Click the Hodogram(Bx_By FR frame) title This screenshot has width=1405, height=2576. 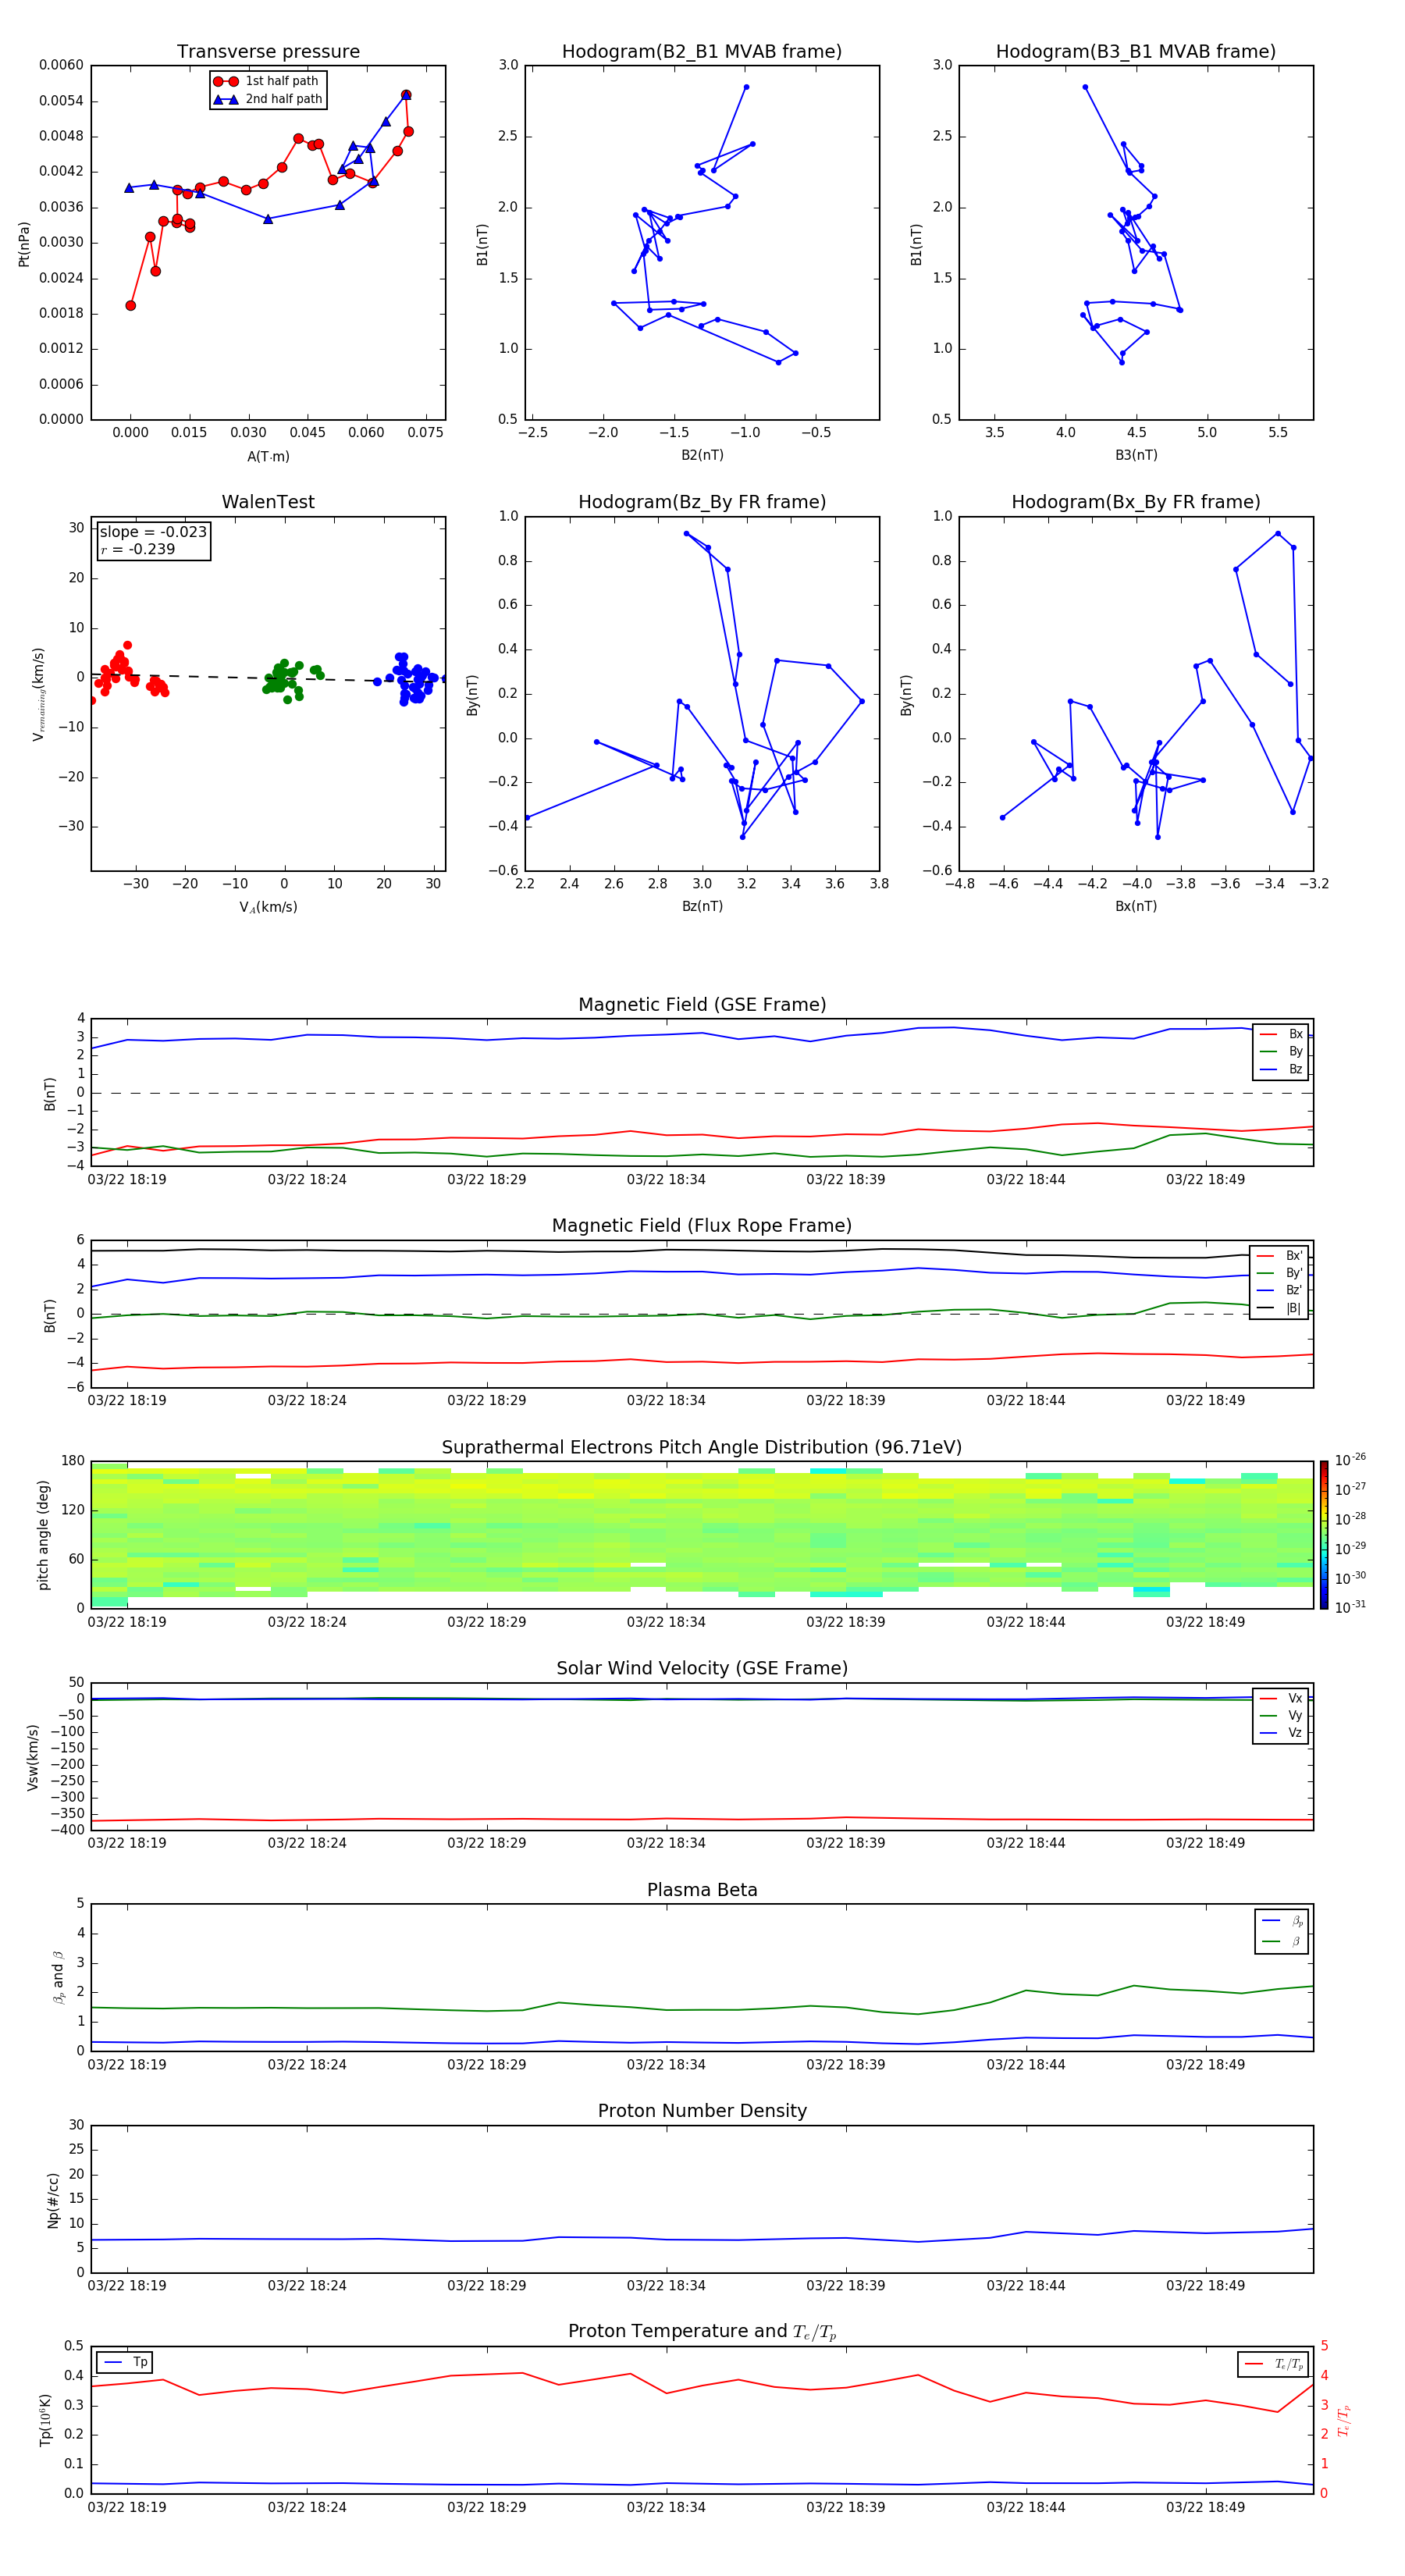[1136, 502]
